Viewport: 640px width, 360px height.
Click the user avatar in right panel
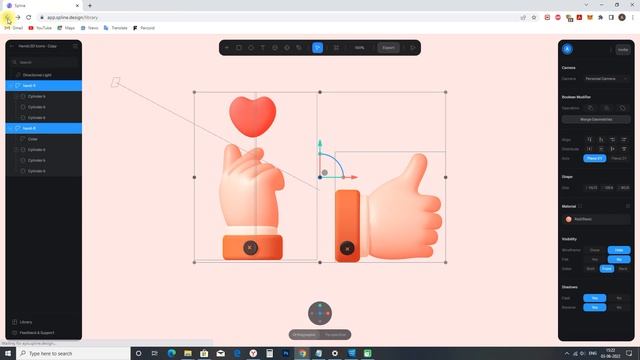(567, 49)
